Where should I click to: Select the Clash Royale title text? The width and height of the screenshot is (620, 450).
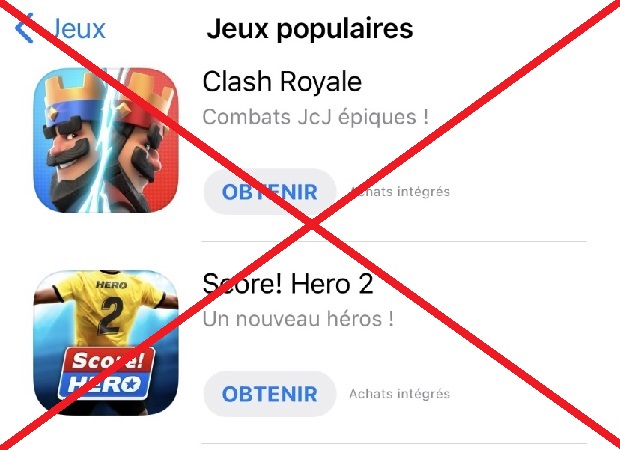point(282,81)
